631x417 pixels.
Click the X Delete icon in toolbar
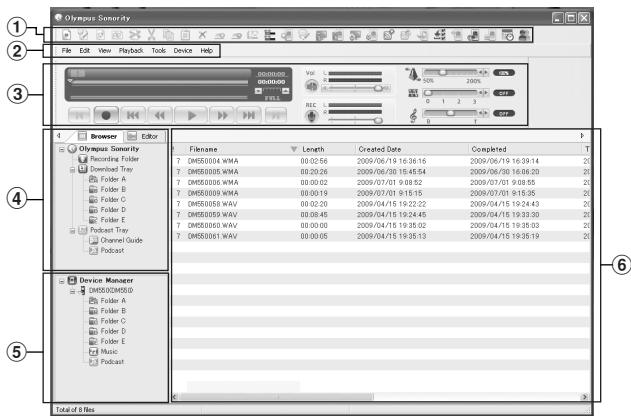[x=202, y=35]
